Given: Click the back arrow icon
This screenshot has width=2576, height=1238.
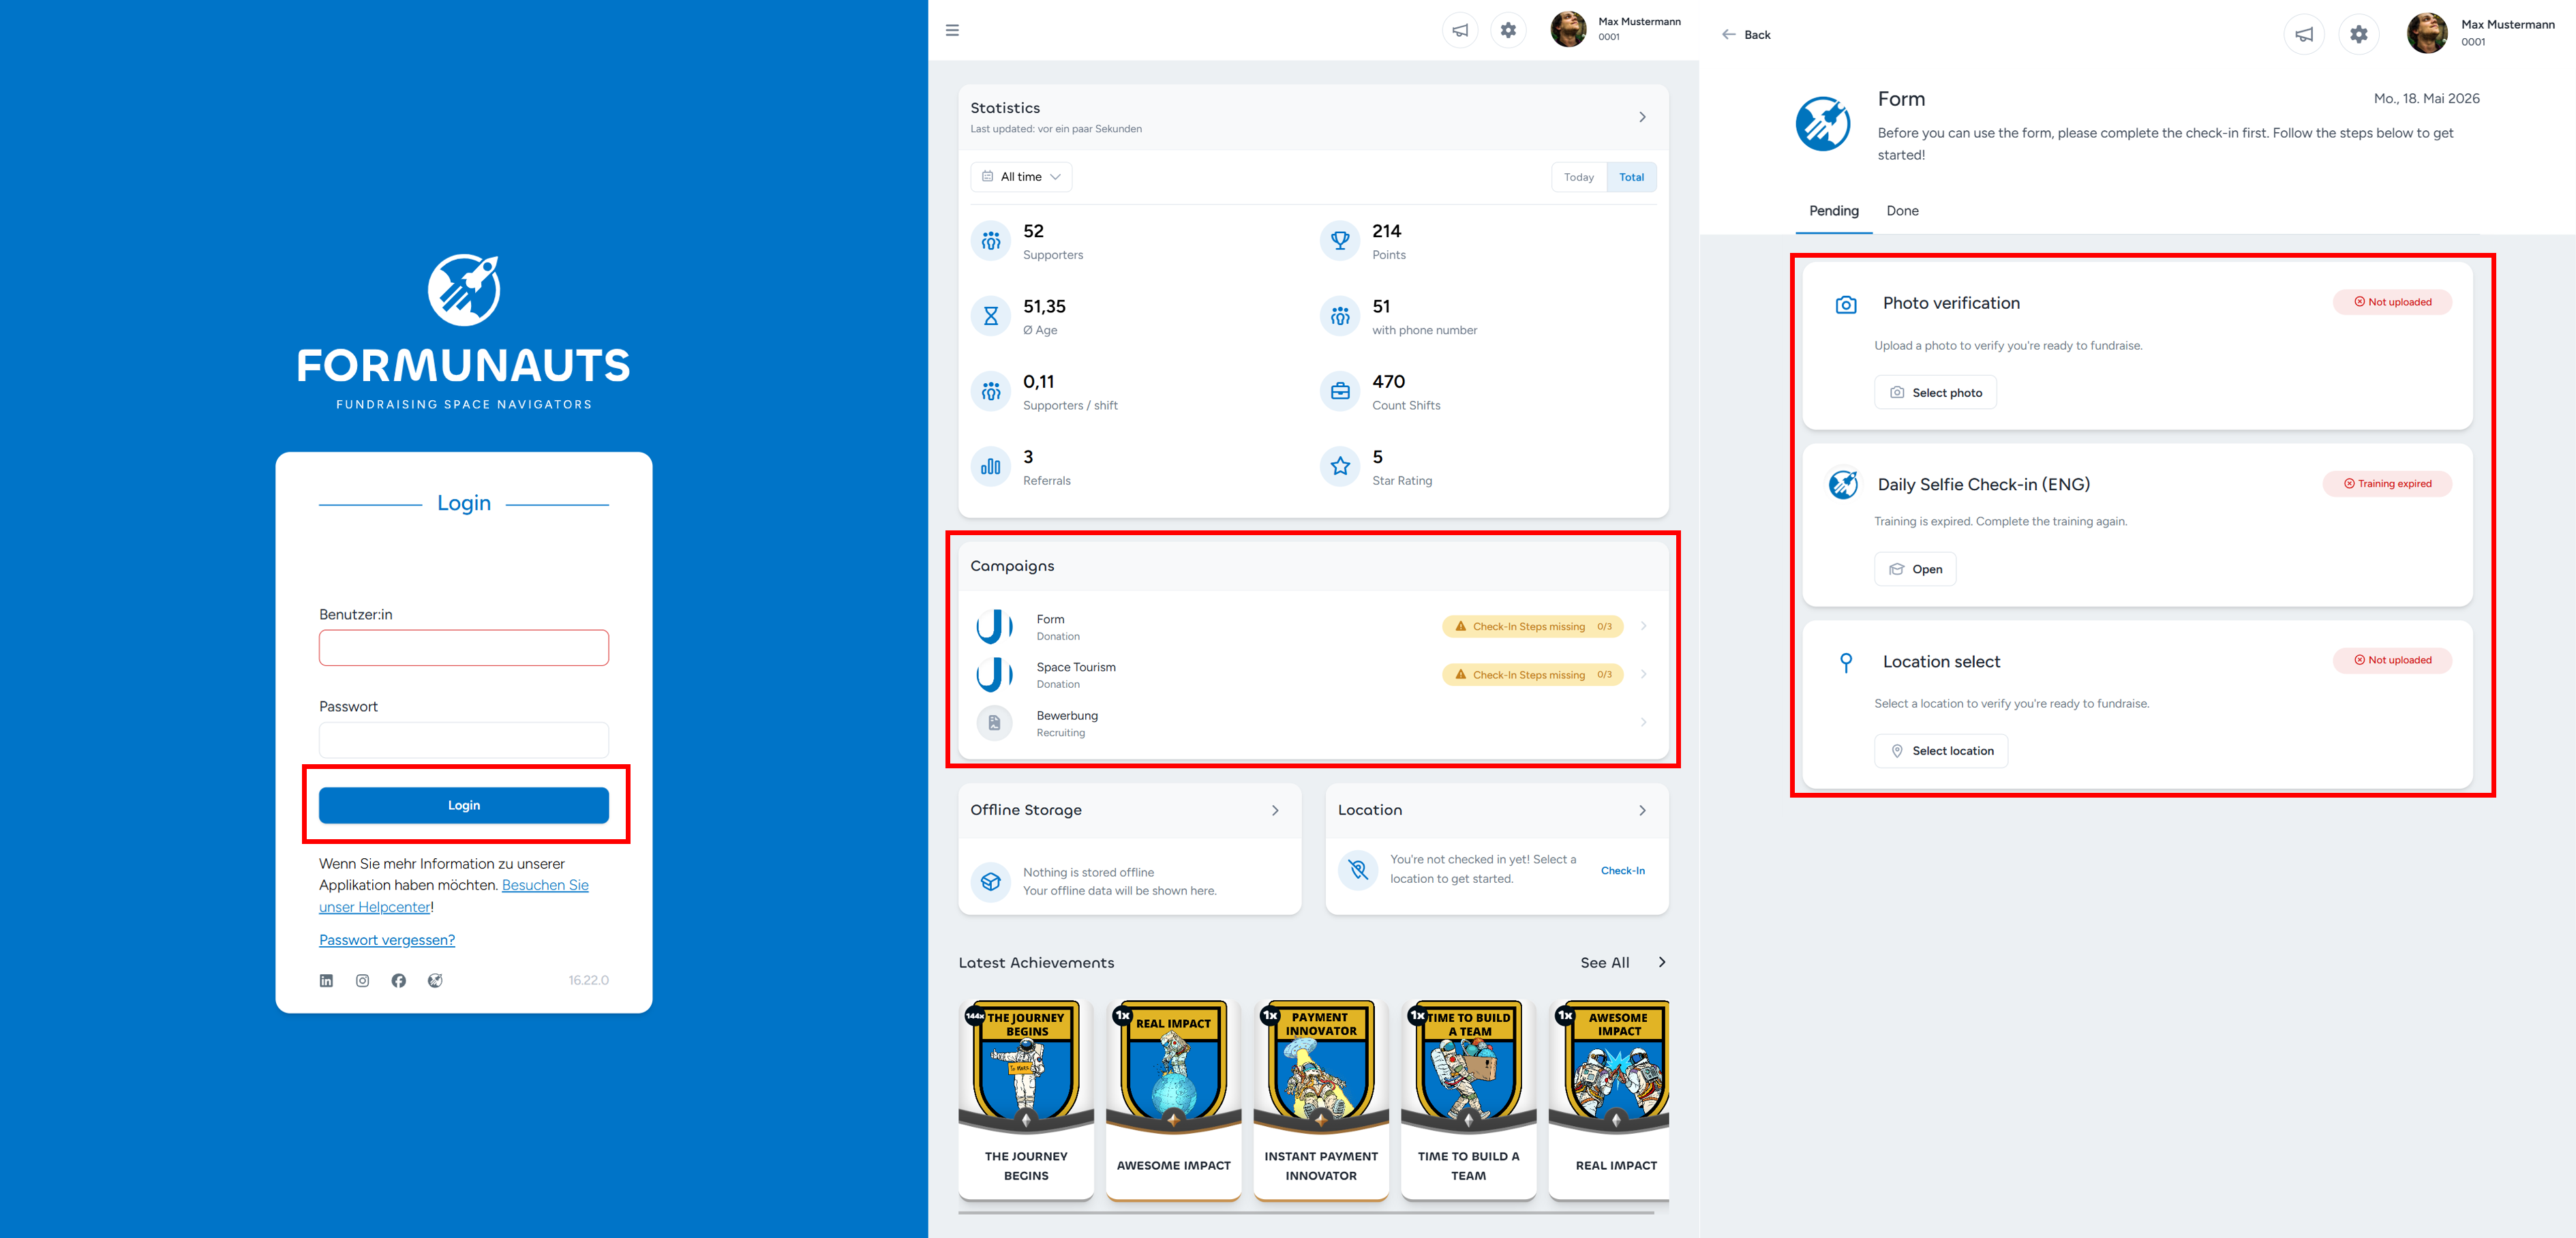Looking at the screenshot, I should pyautogui.click(x=1728, y=35).
